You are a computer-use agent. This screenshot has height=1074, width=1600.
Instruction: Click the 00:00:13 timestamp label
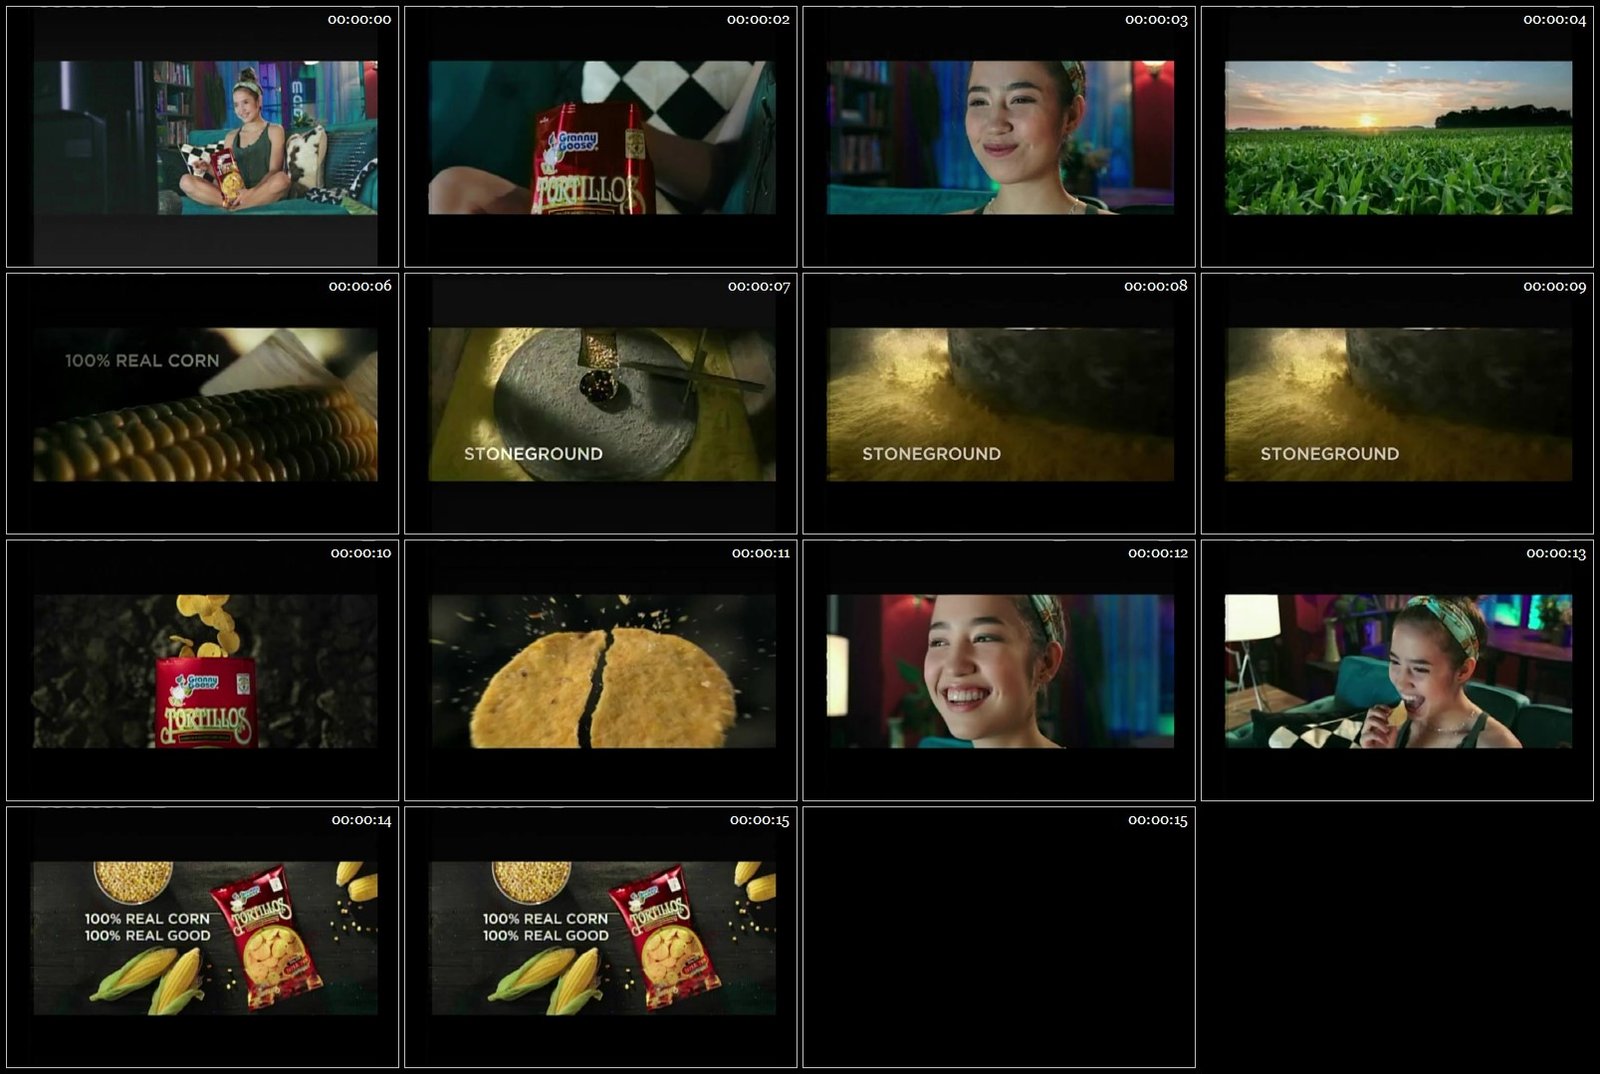[x=1555, y=553]
